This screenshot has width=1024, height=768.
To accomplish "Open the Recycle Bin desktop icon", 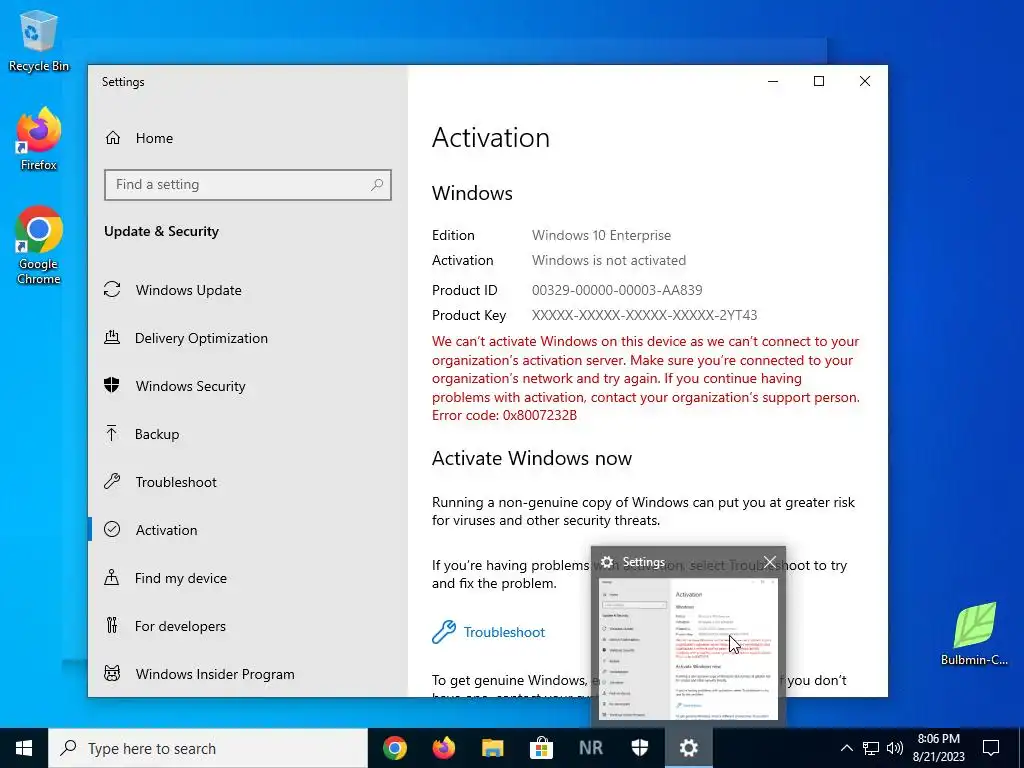I will point(39,40).
